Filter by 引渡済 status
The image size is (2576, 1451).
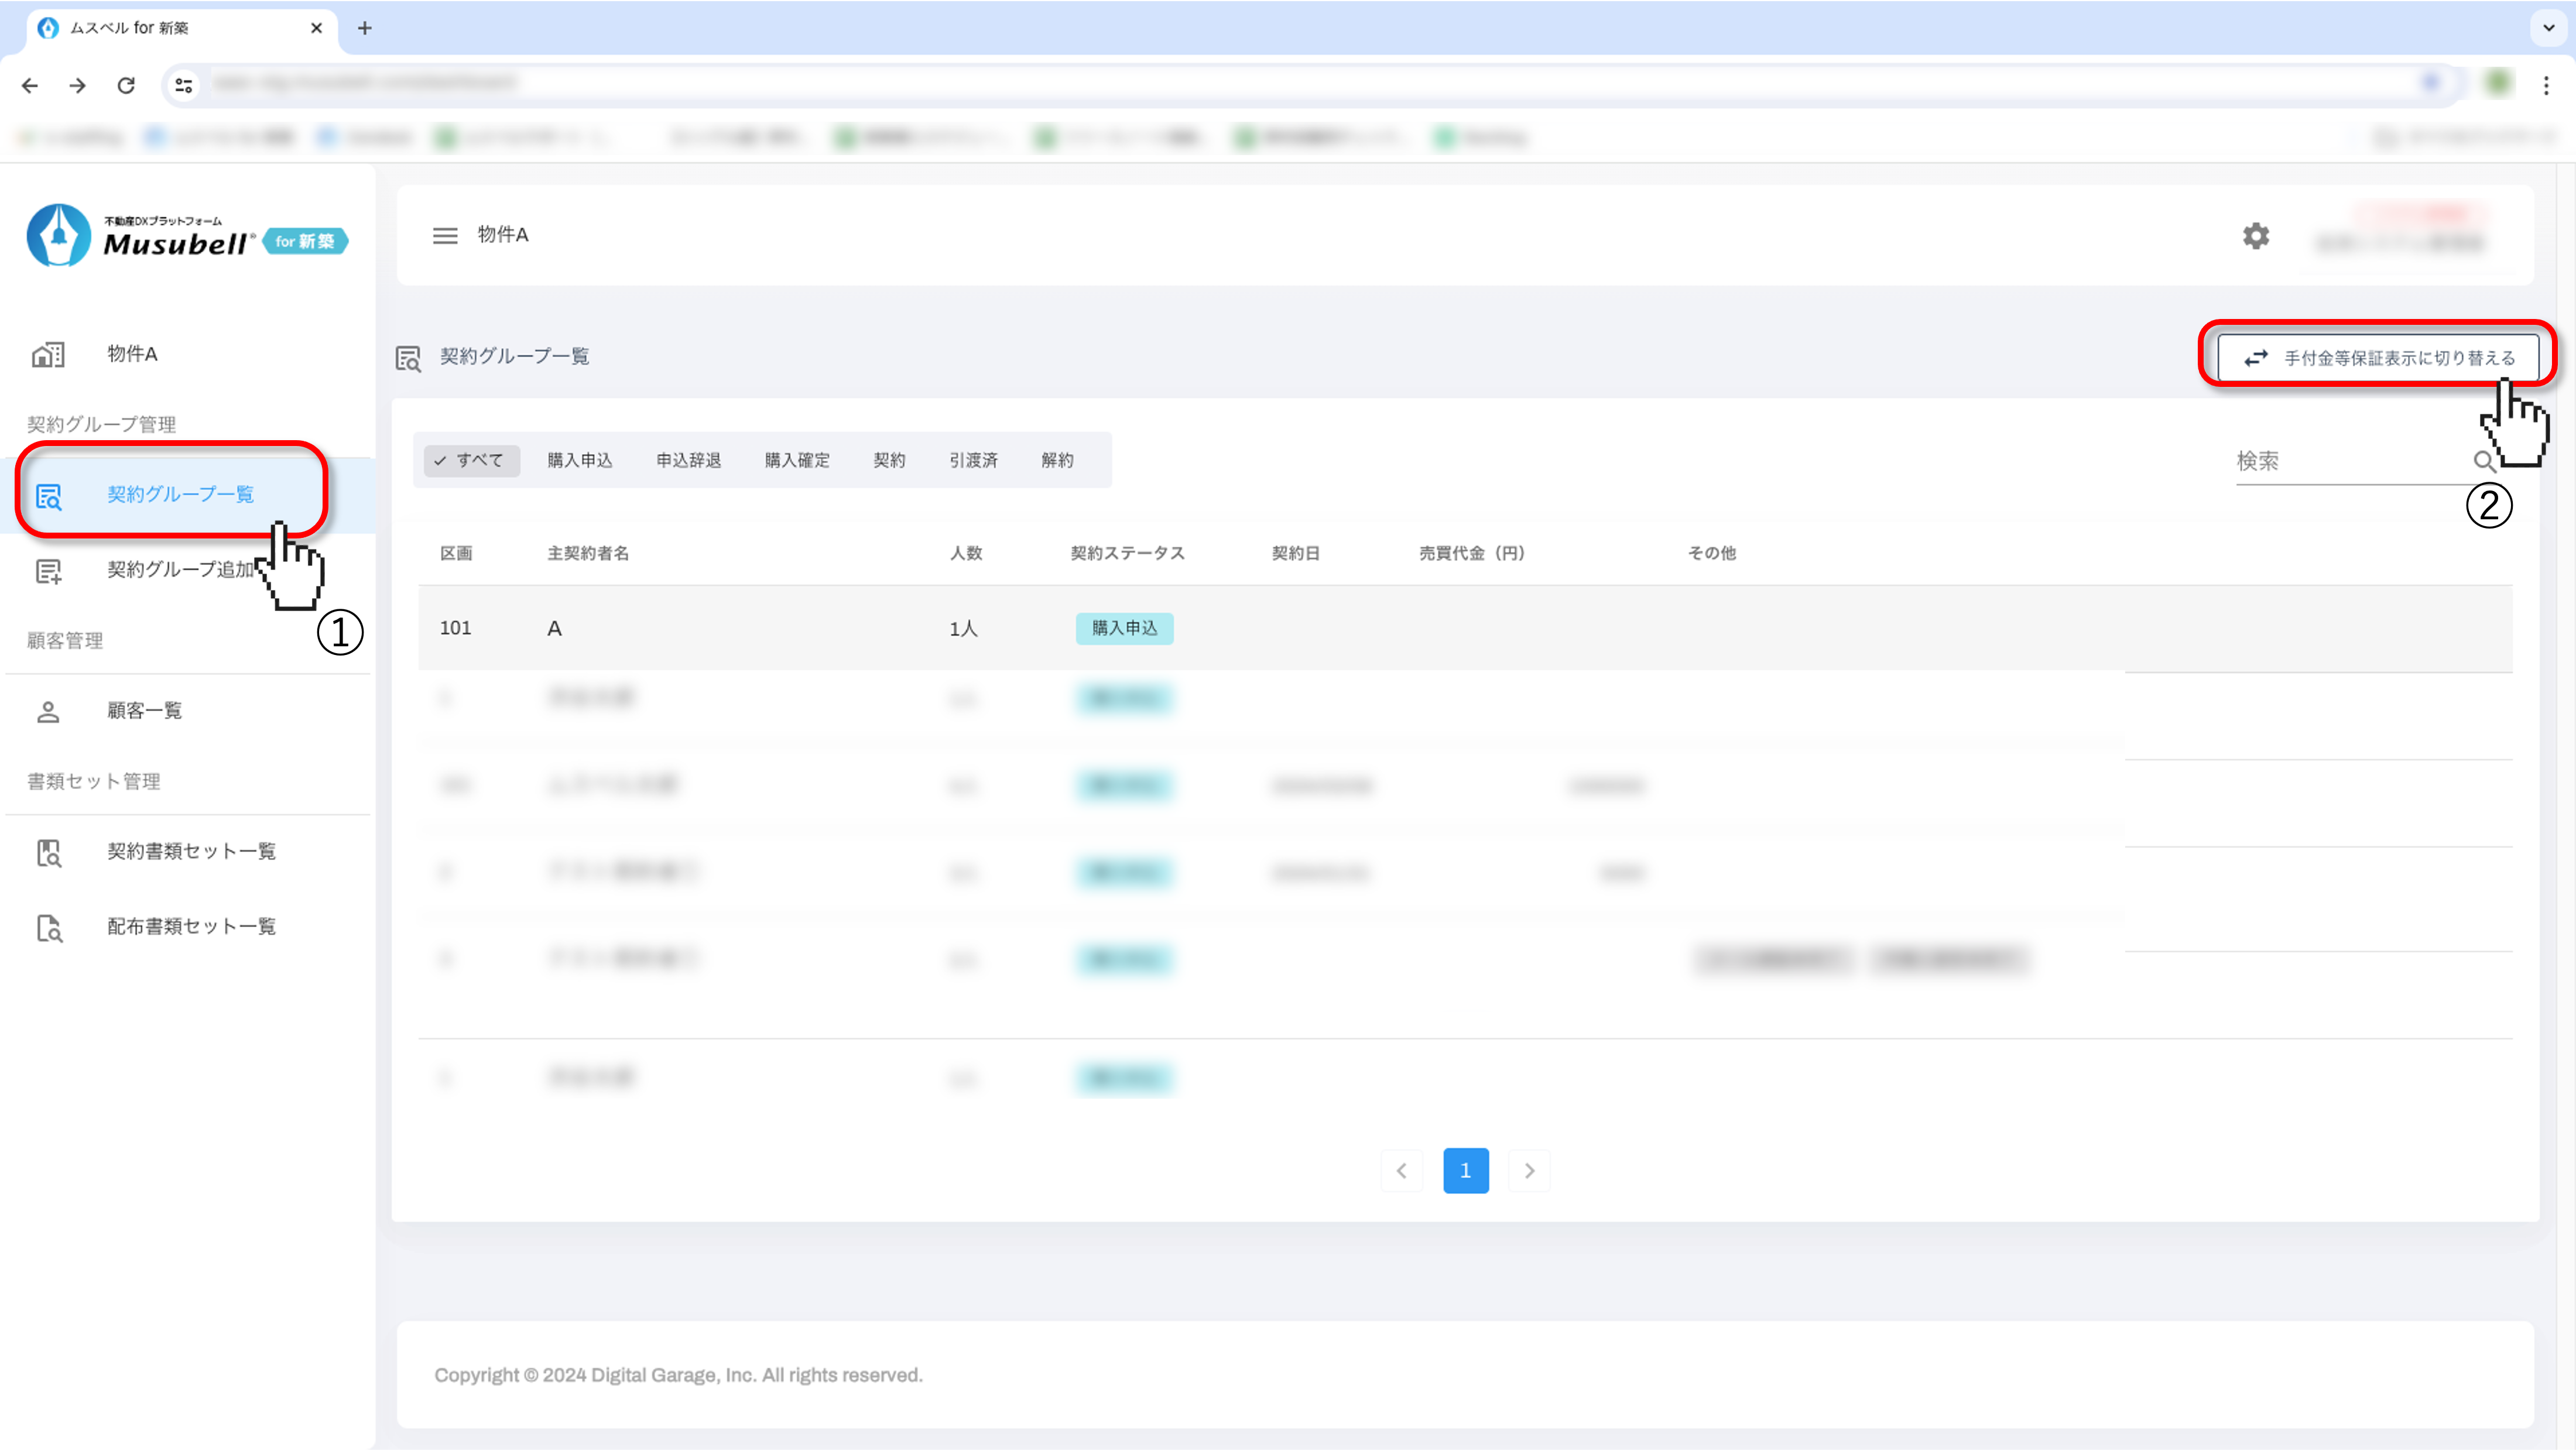click(x=973, y=460)
